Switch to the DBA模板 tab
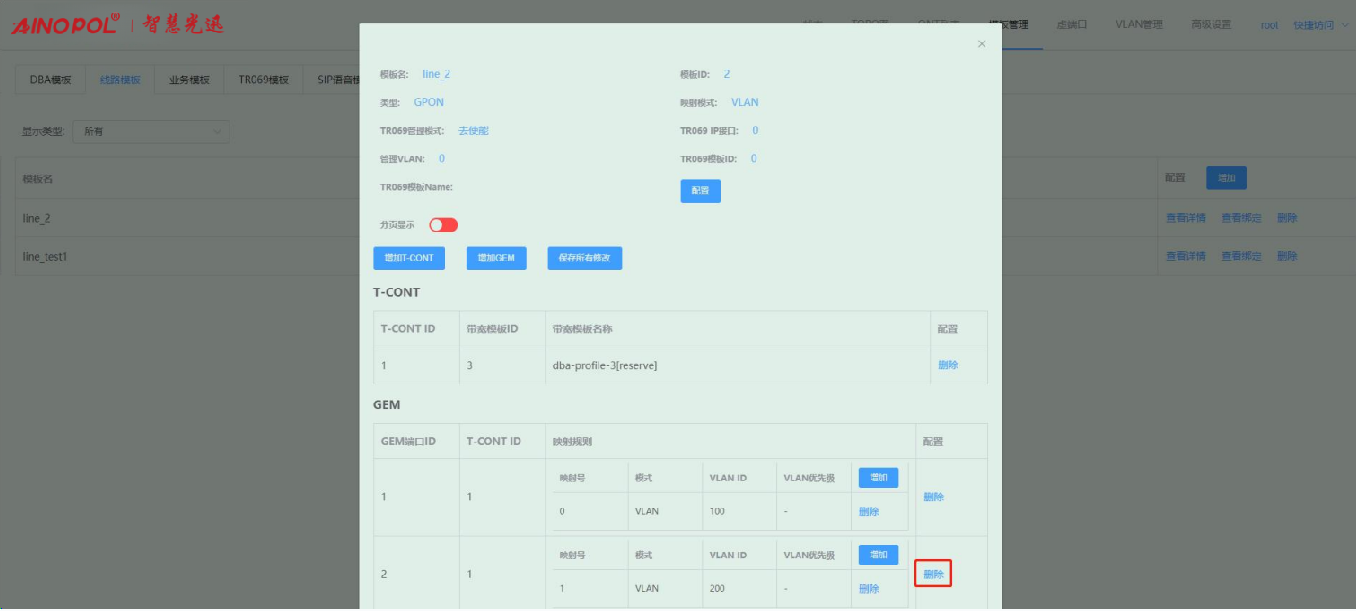This screenshot has width=1356, height=611. (50, 80)
